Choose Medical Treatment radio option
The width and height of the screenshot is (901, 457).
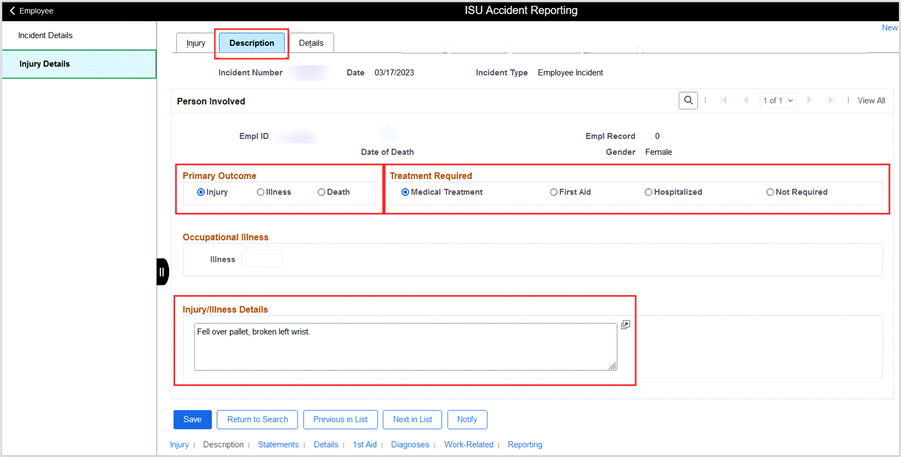click(x=405, y=193)
